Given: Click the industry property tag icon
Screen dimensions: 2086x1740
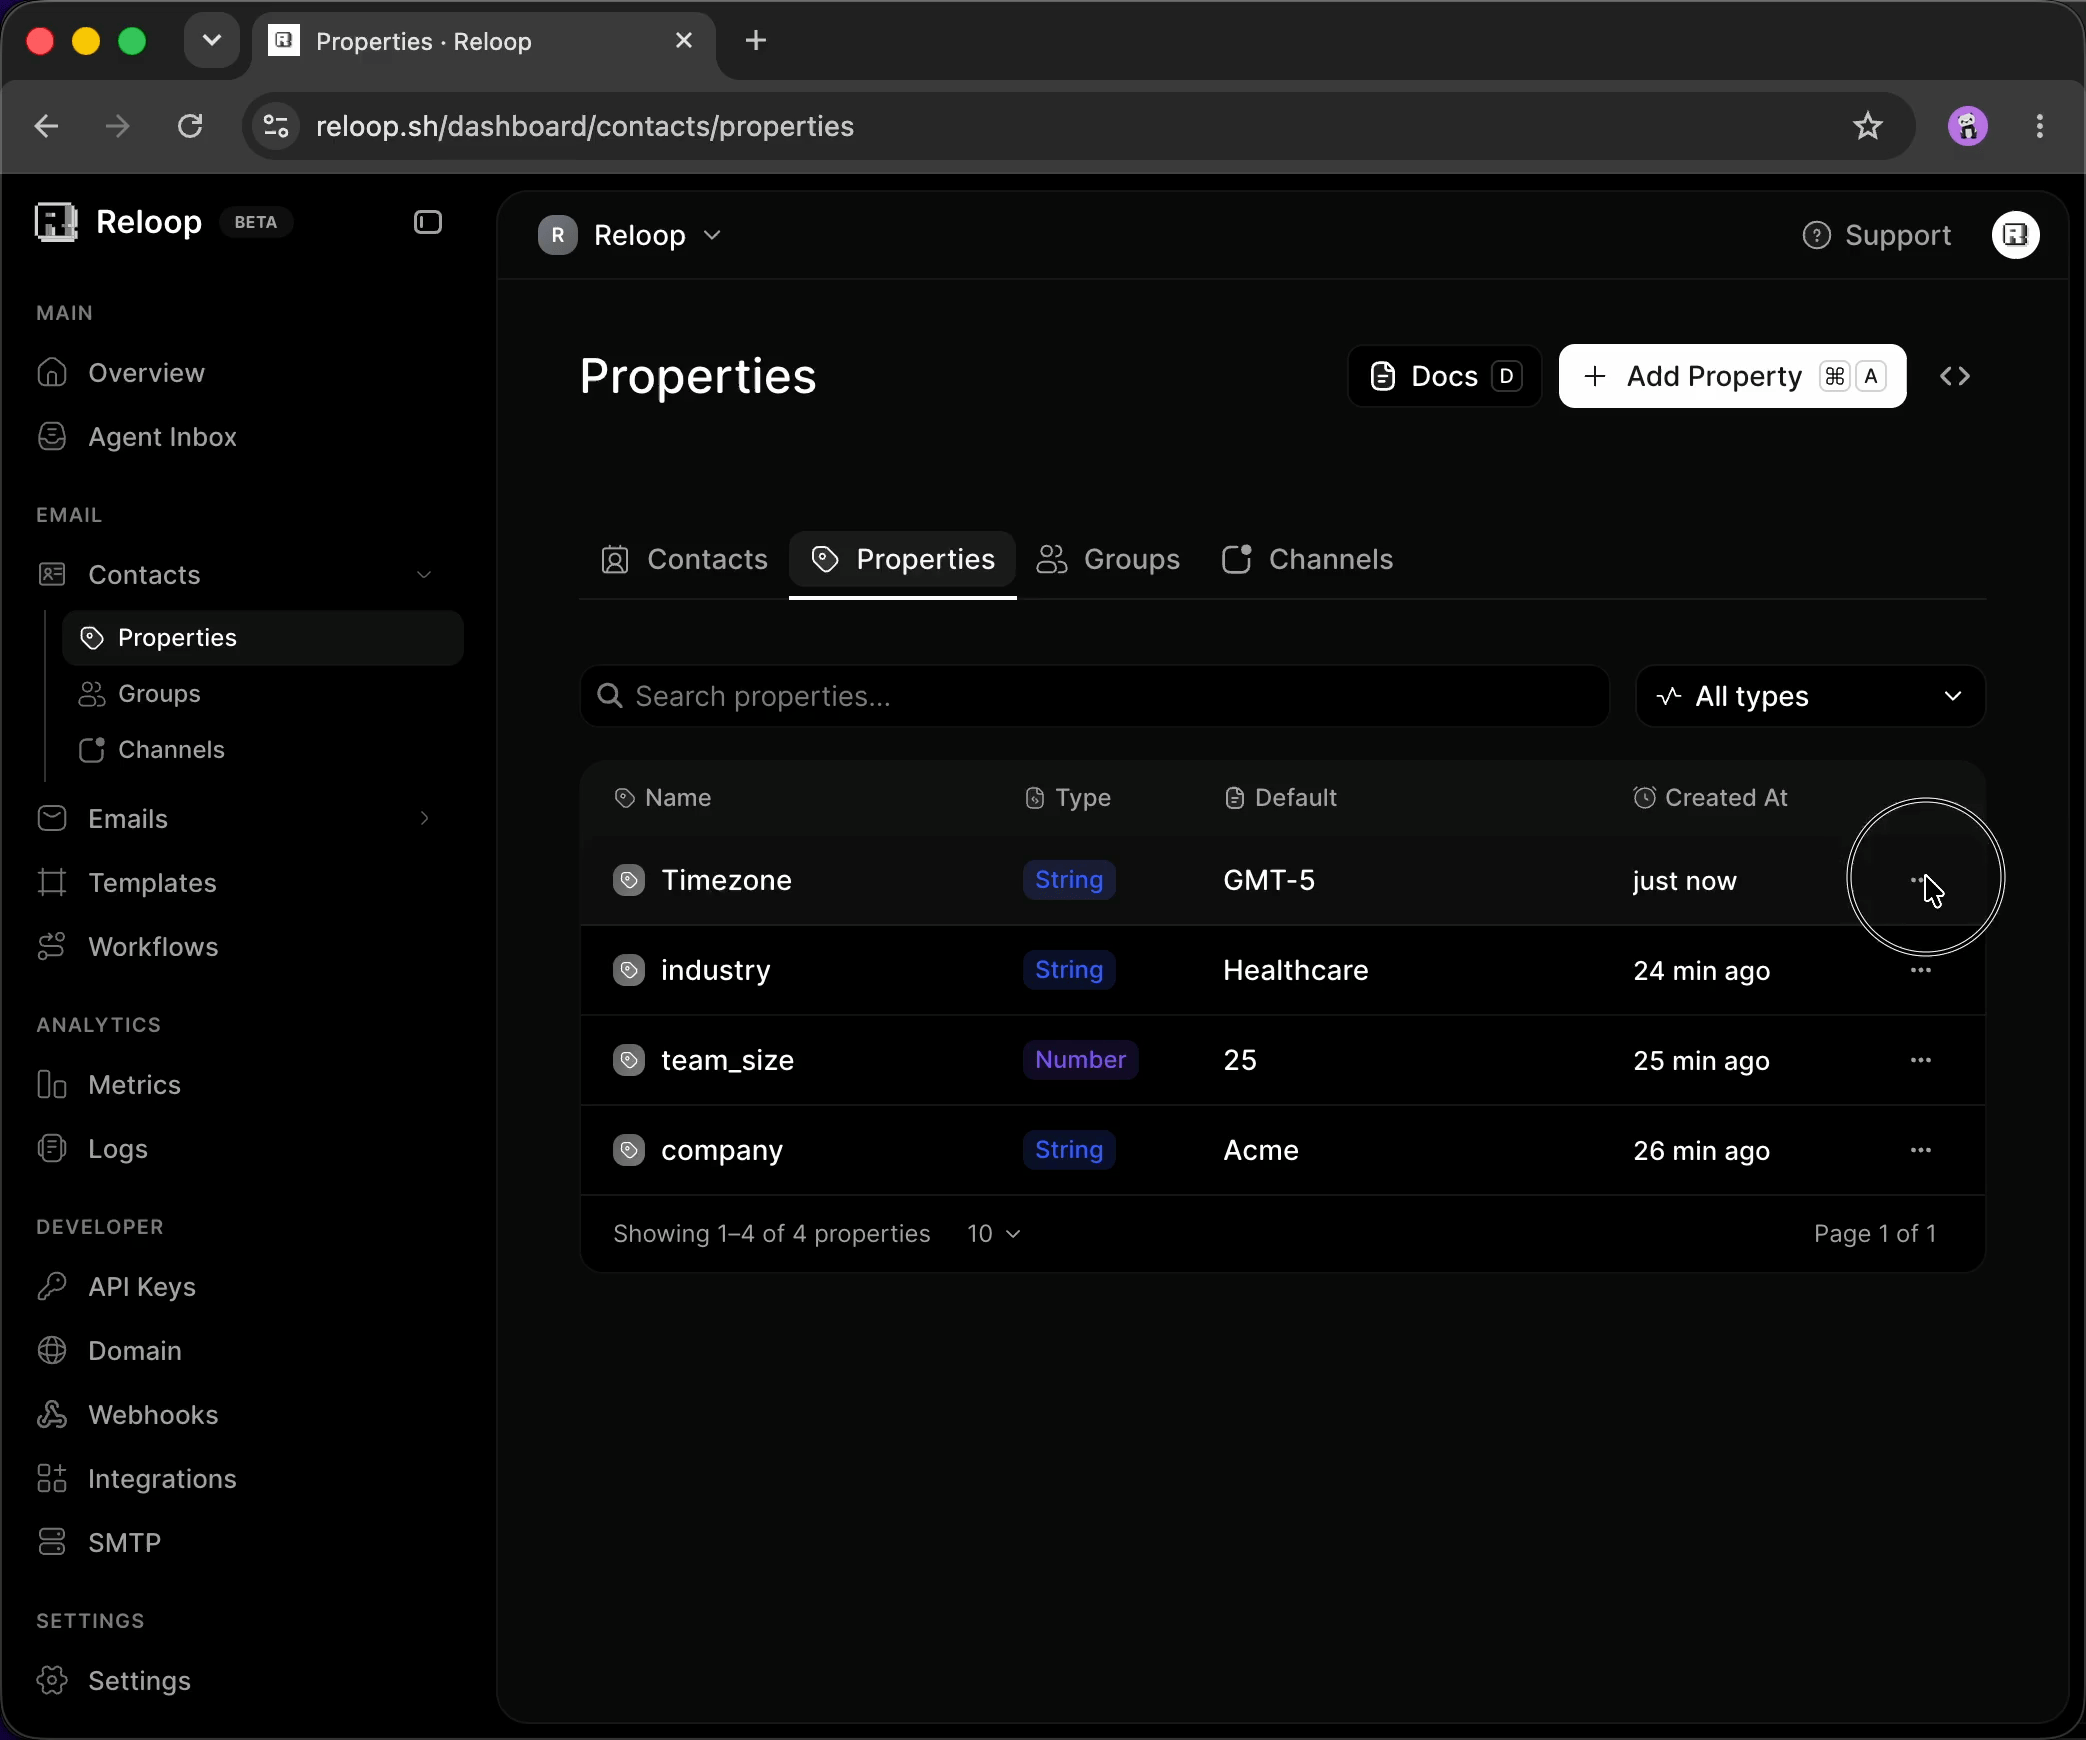Looking at the screenshot, I should [x=629, y=970].
